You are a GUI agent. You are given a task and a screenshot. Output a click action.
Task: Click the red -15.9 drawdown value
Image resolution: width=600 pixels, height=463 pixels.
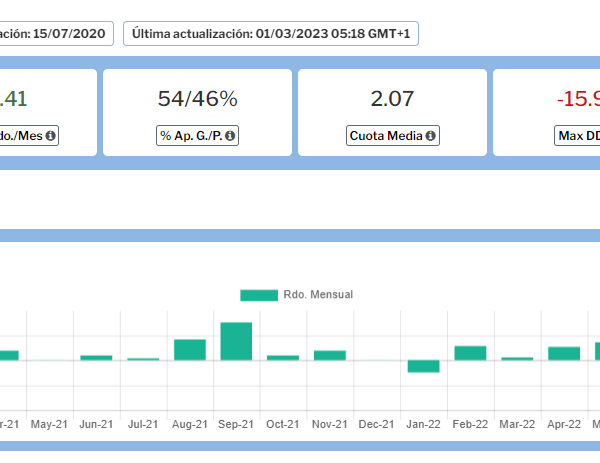tap(578, 99)
